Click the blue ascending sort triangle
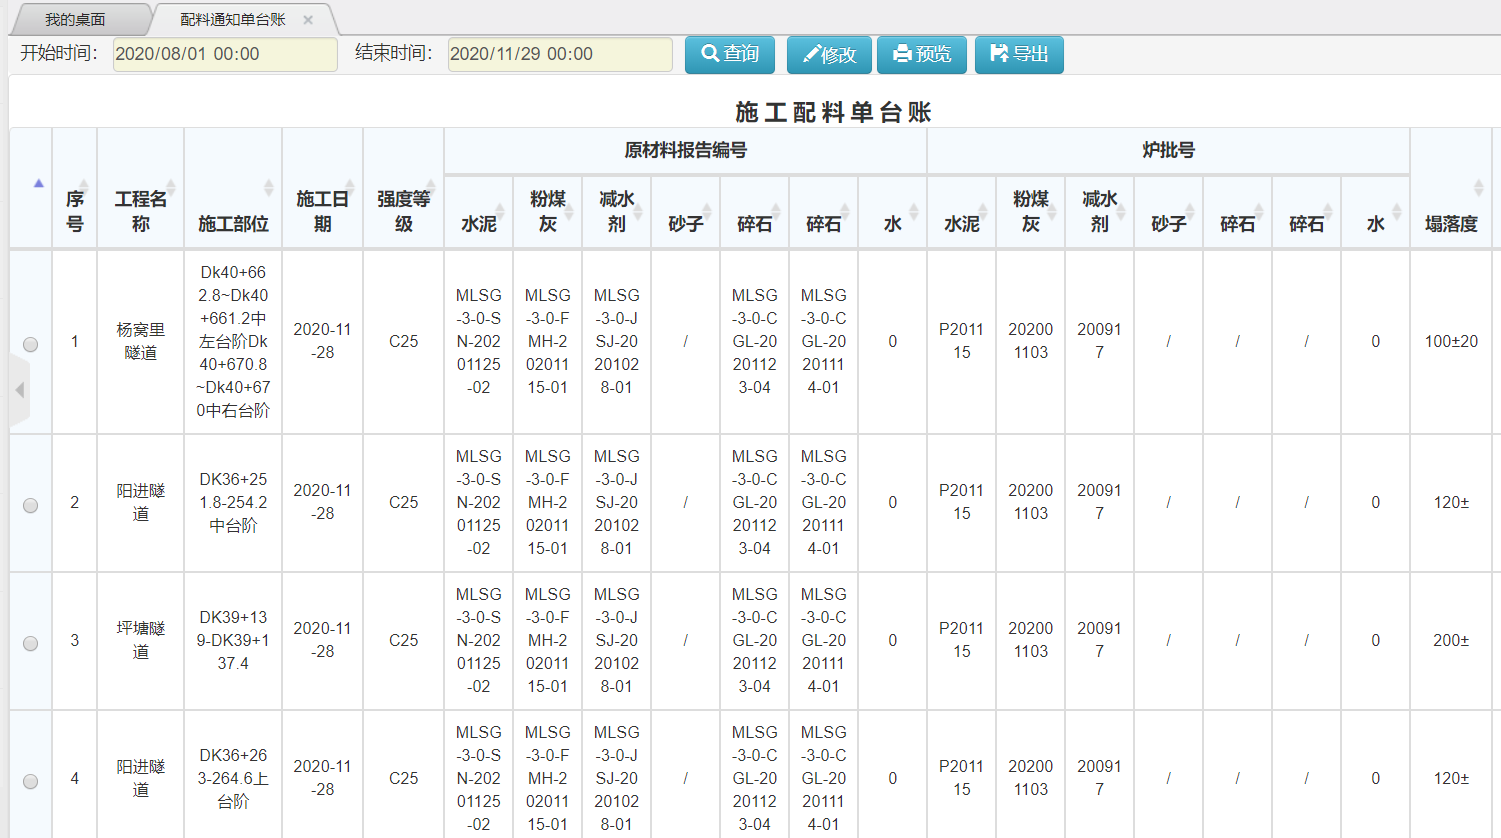 tap(39, 183)
